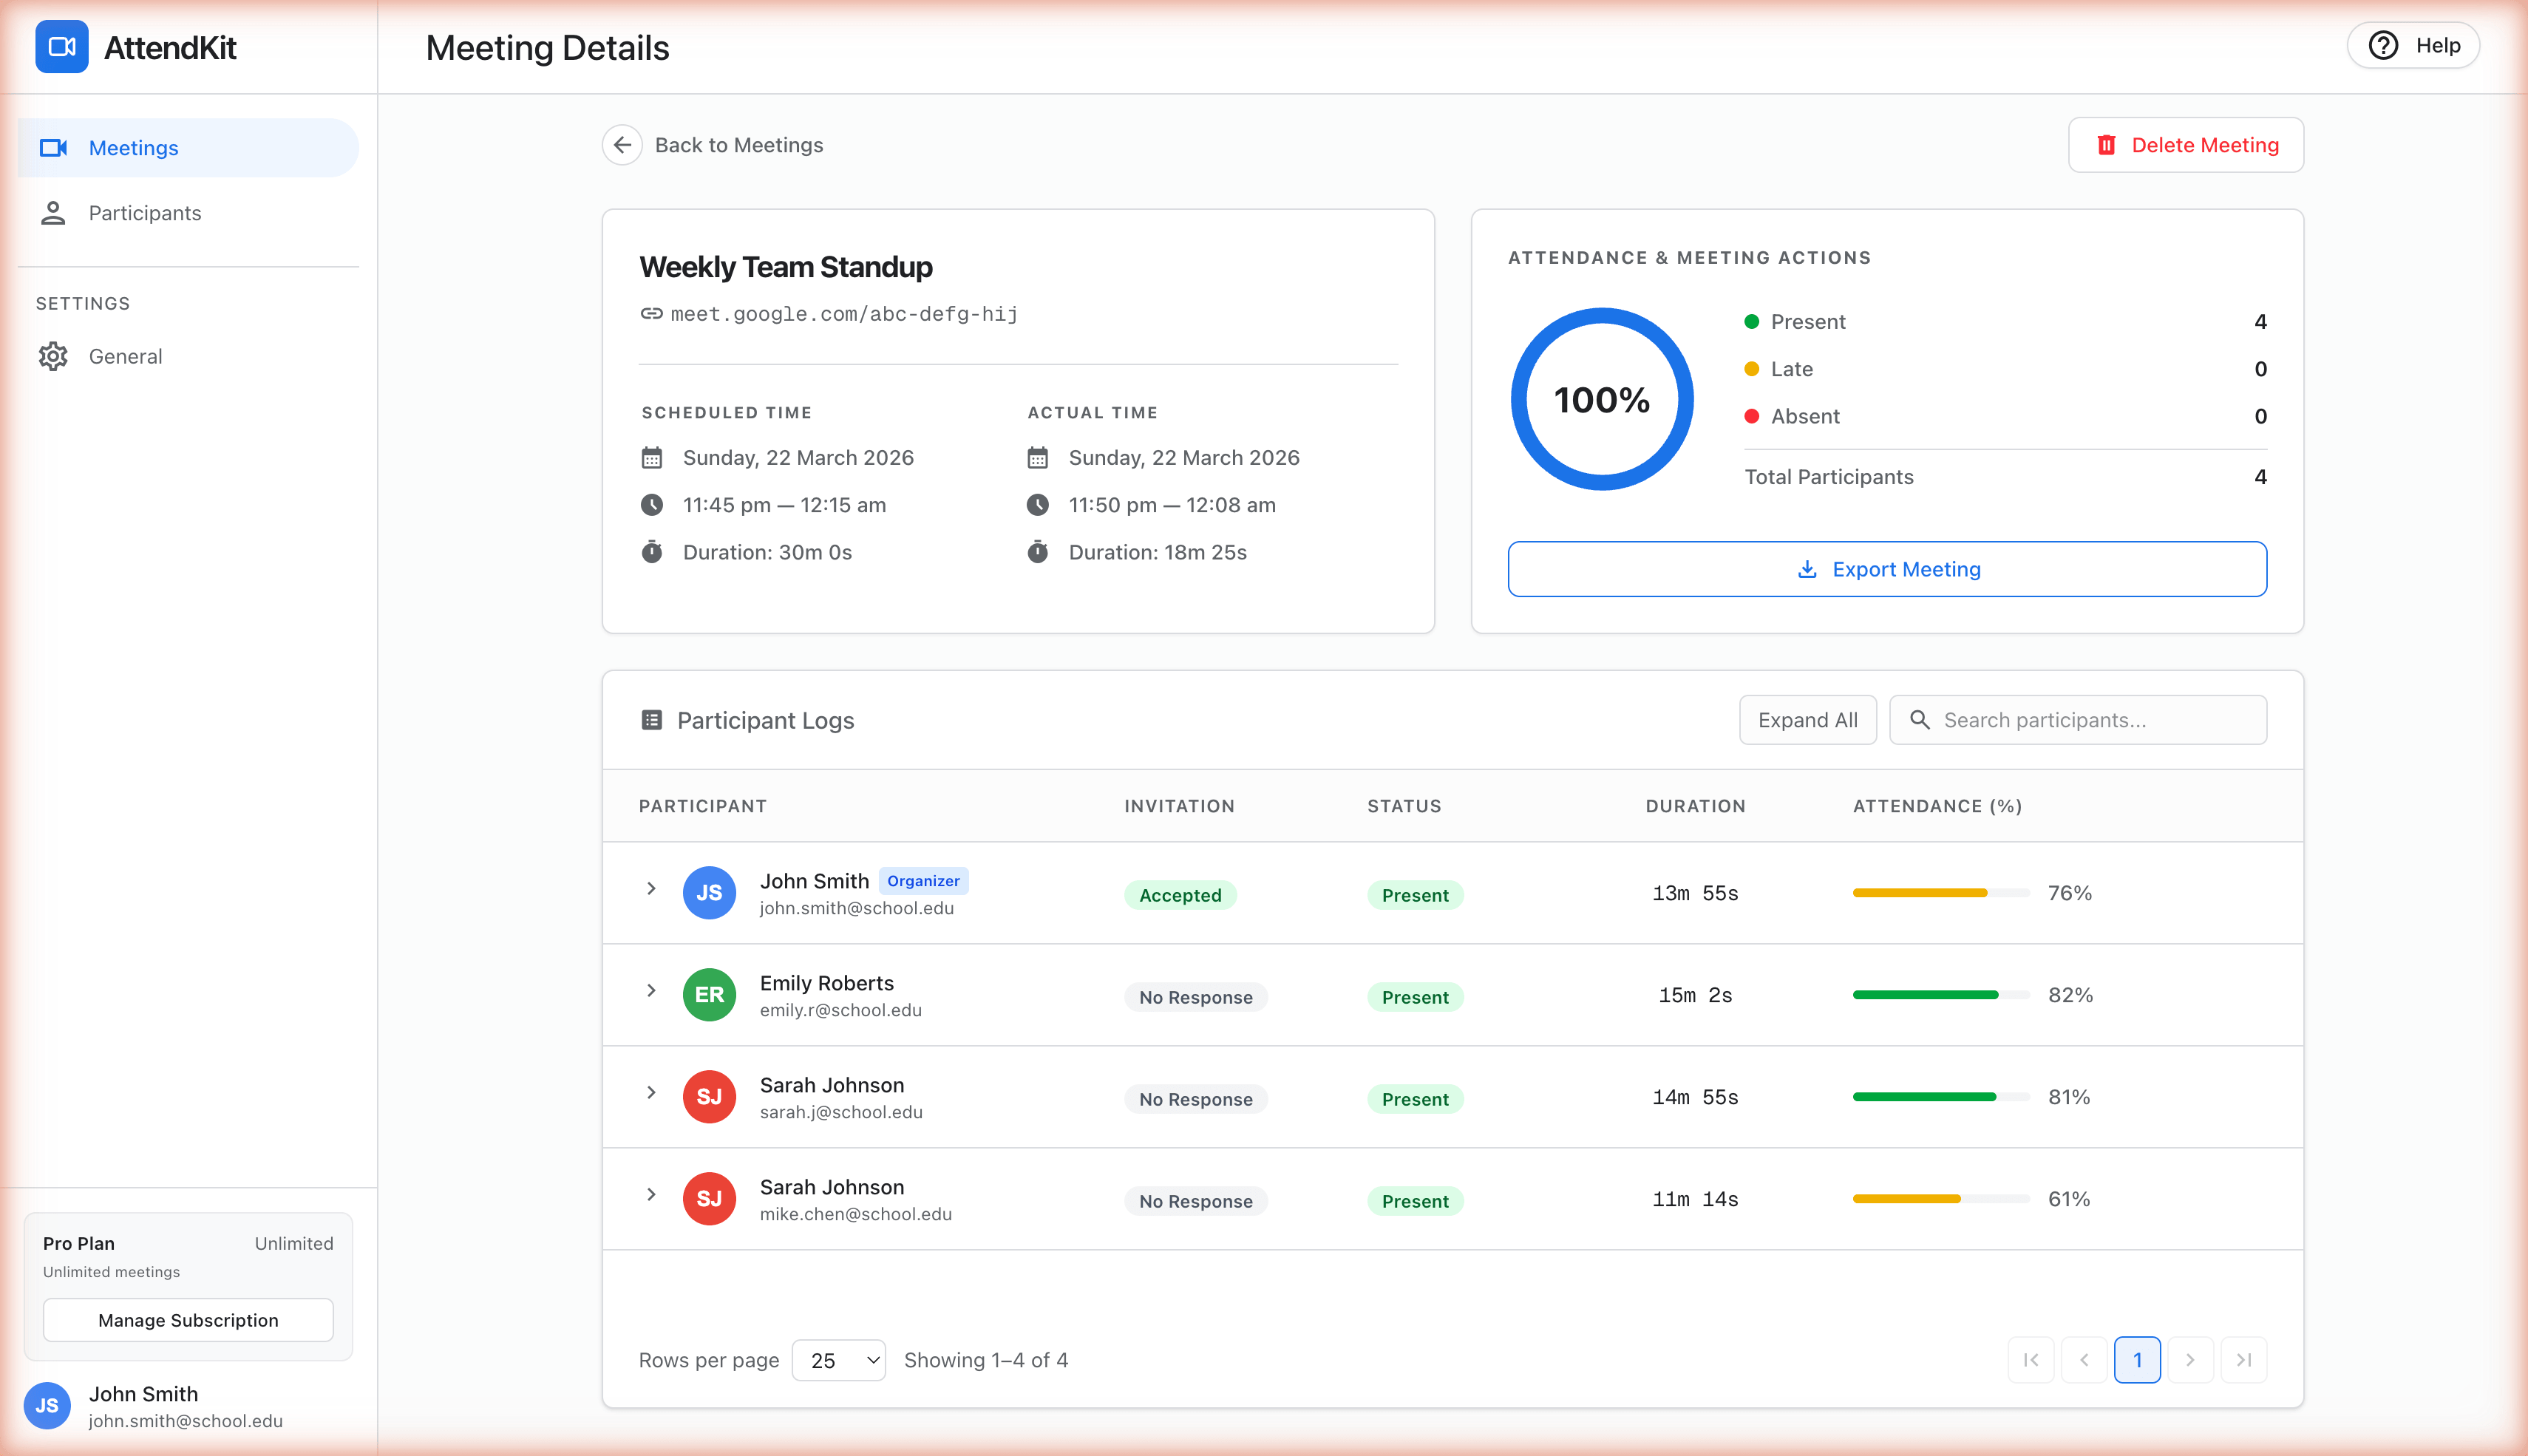Open Meetings in the sidebar
Screen dimensions: 2528x1456
188,148
